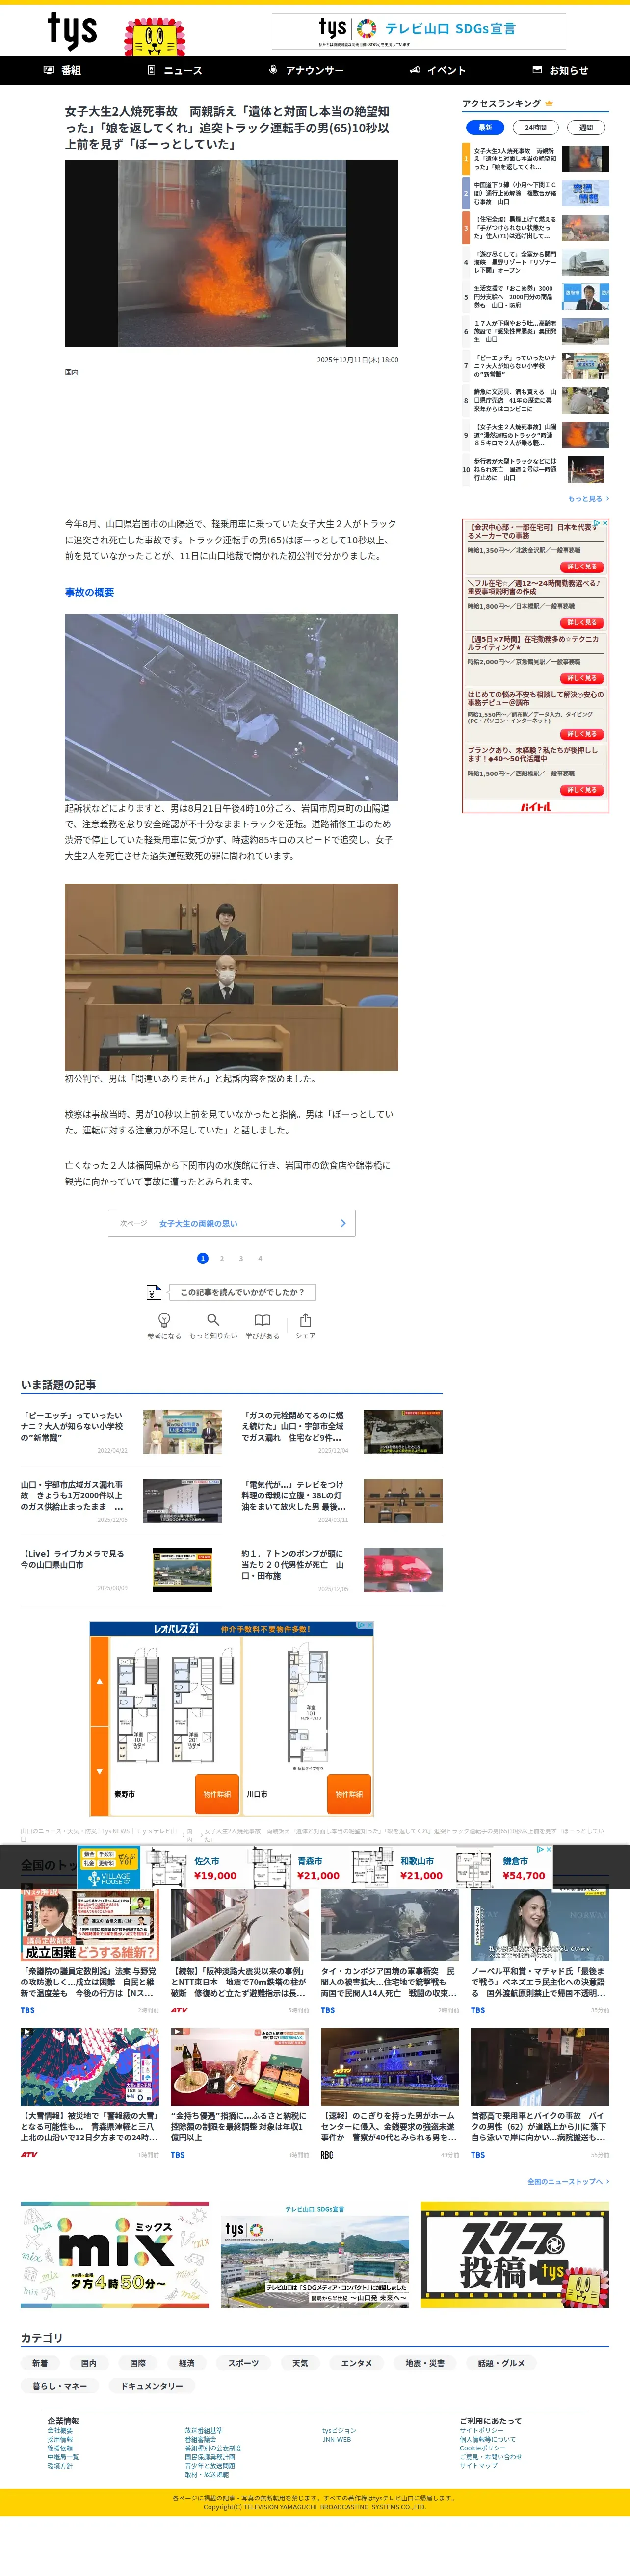
Task: Select the 国際 category chip
Action: point(138,2363)
